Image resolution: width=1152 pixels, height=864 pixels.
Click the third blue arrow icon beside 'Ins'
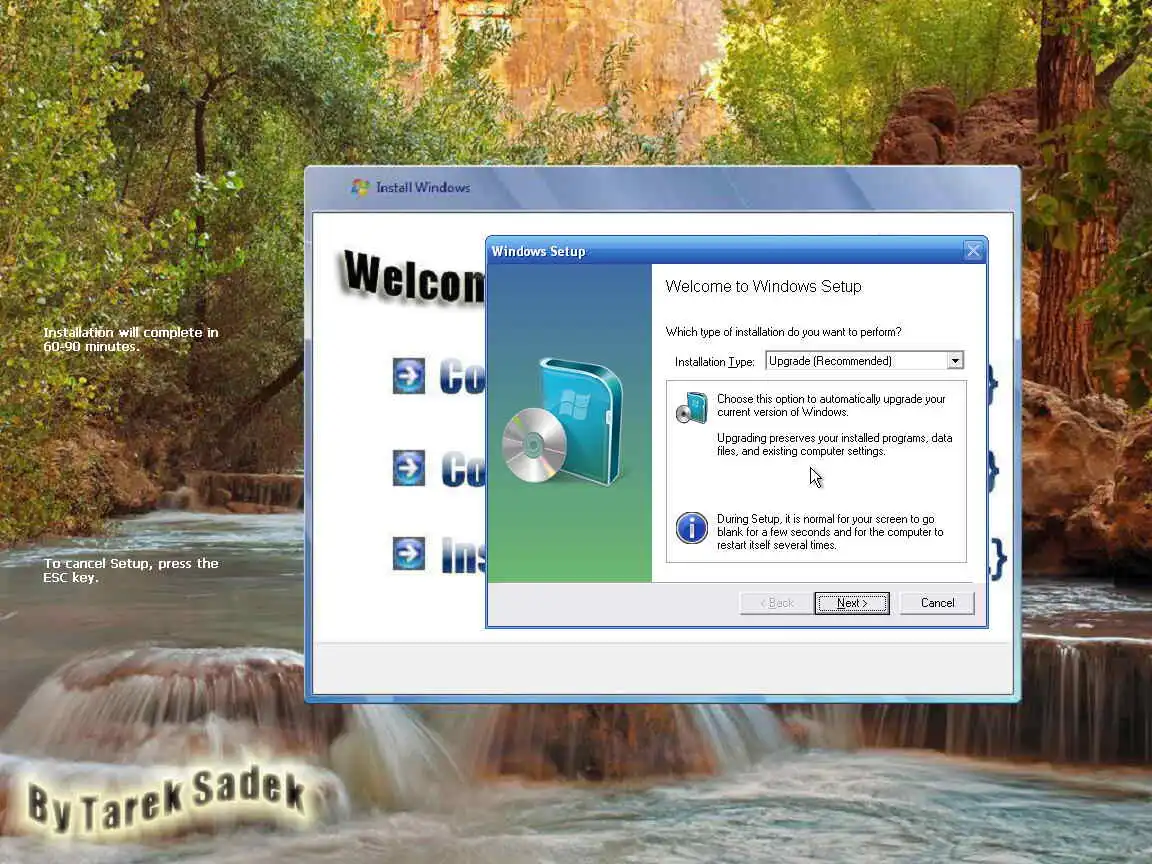408,553
